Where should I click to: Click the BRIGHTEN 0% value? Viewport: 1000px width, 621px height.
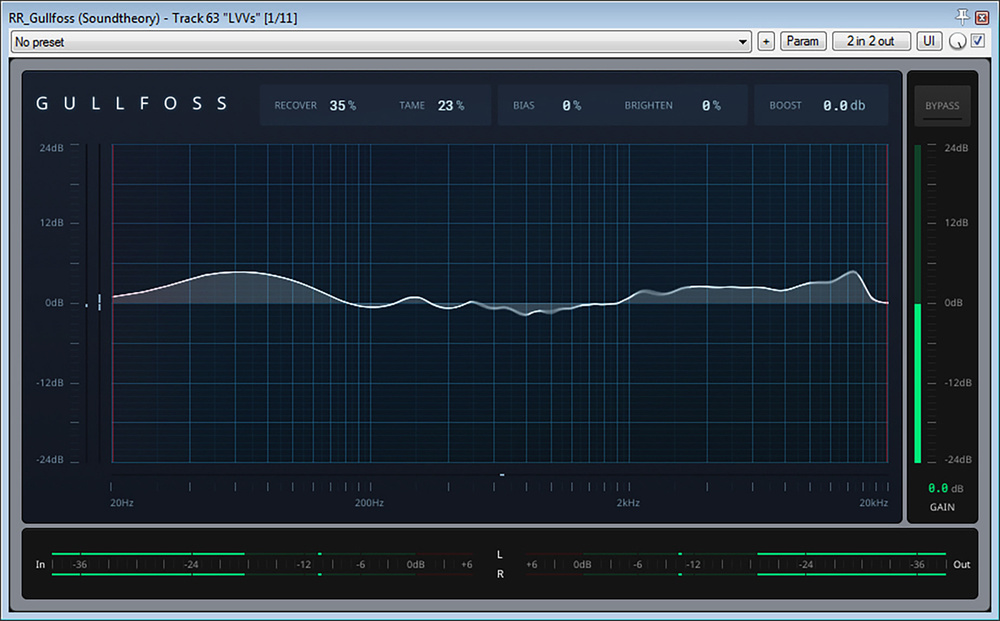tap(710, 105)
